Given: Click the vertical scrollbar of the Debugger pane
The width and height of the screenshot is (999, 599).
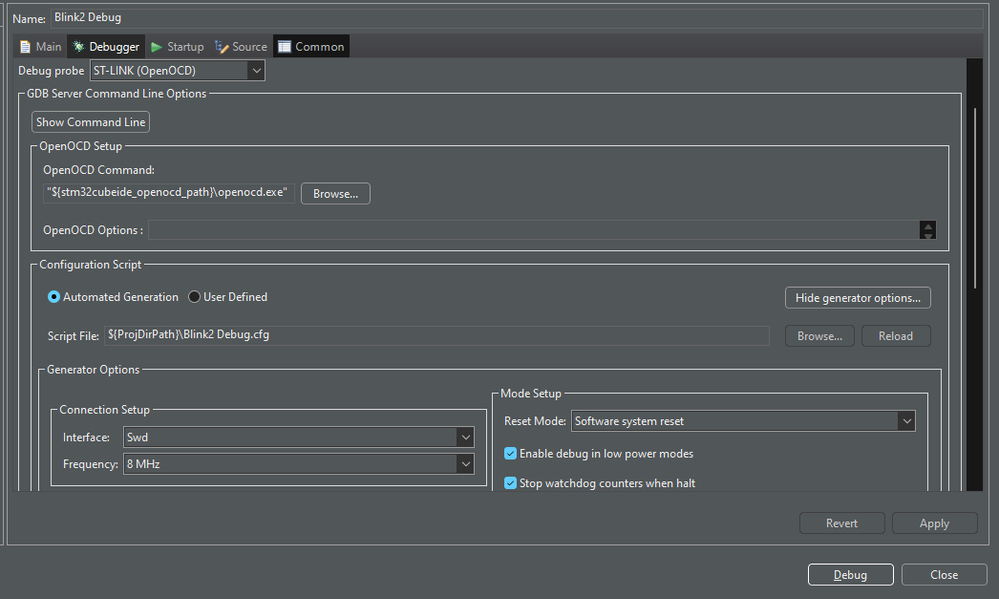Looking at the screenshot, I should click(975, 199).
